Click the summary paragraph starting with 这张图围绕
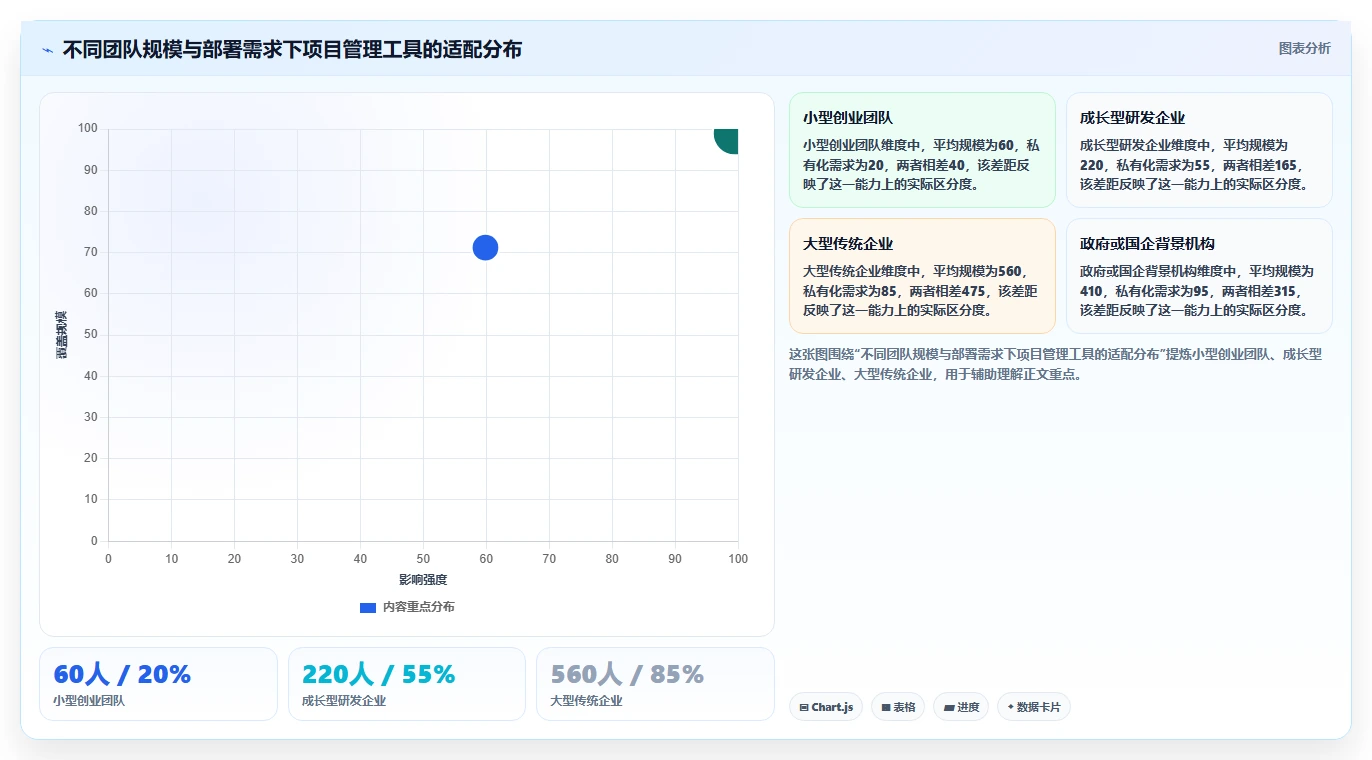The height and width of the screenshot is (760, 1372). pos(1055,364)
